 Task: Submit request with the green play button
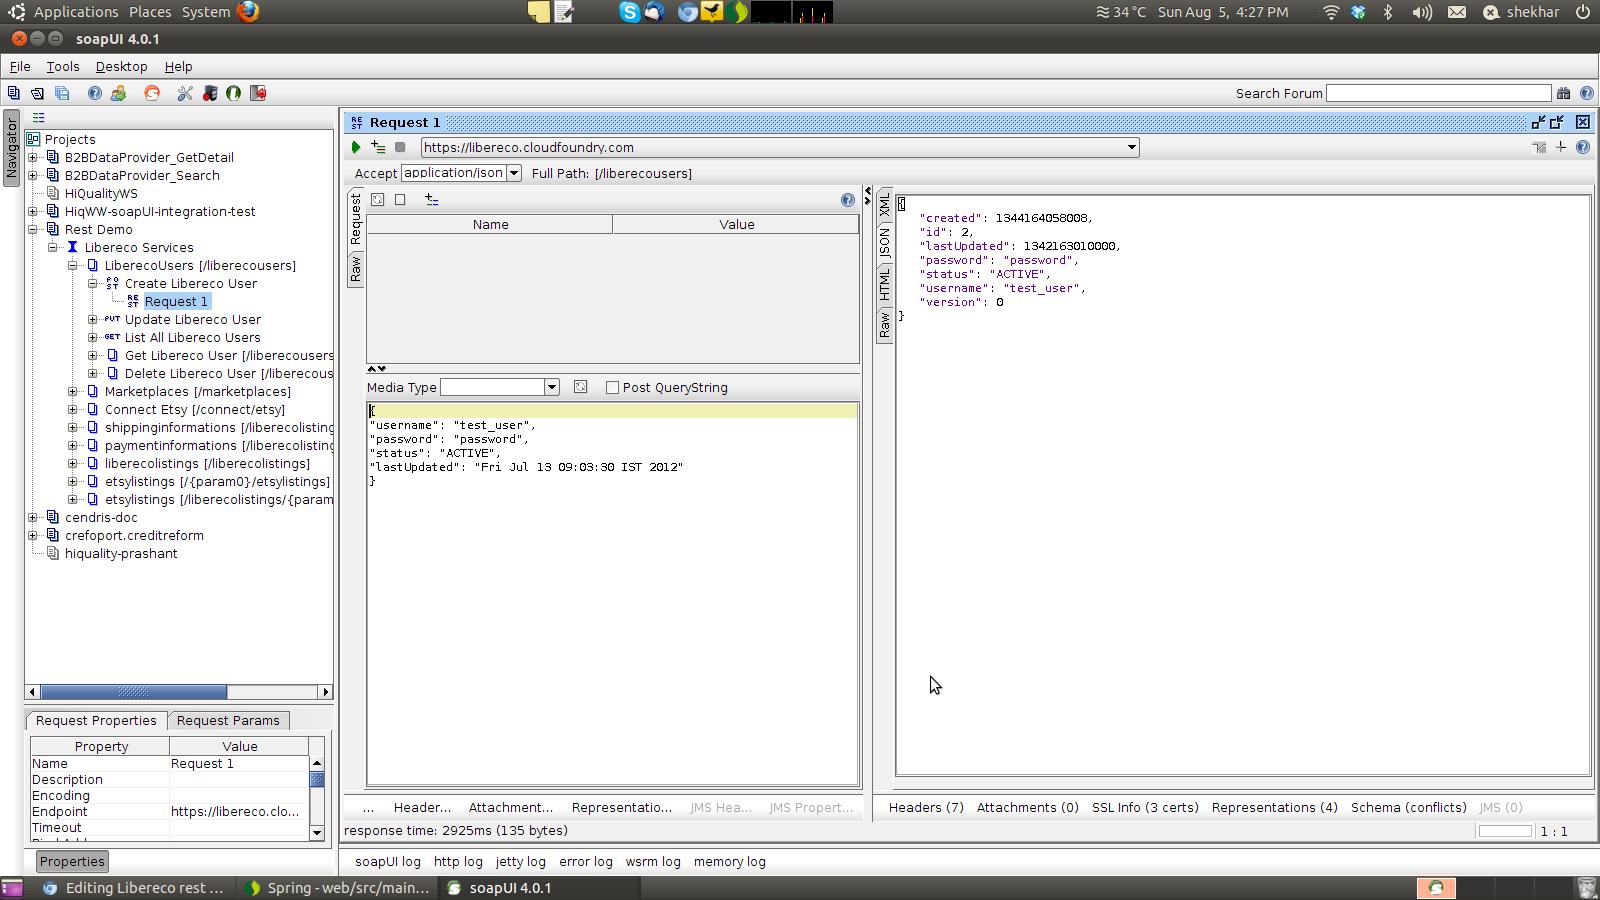pos(356,147)
